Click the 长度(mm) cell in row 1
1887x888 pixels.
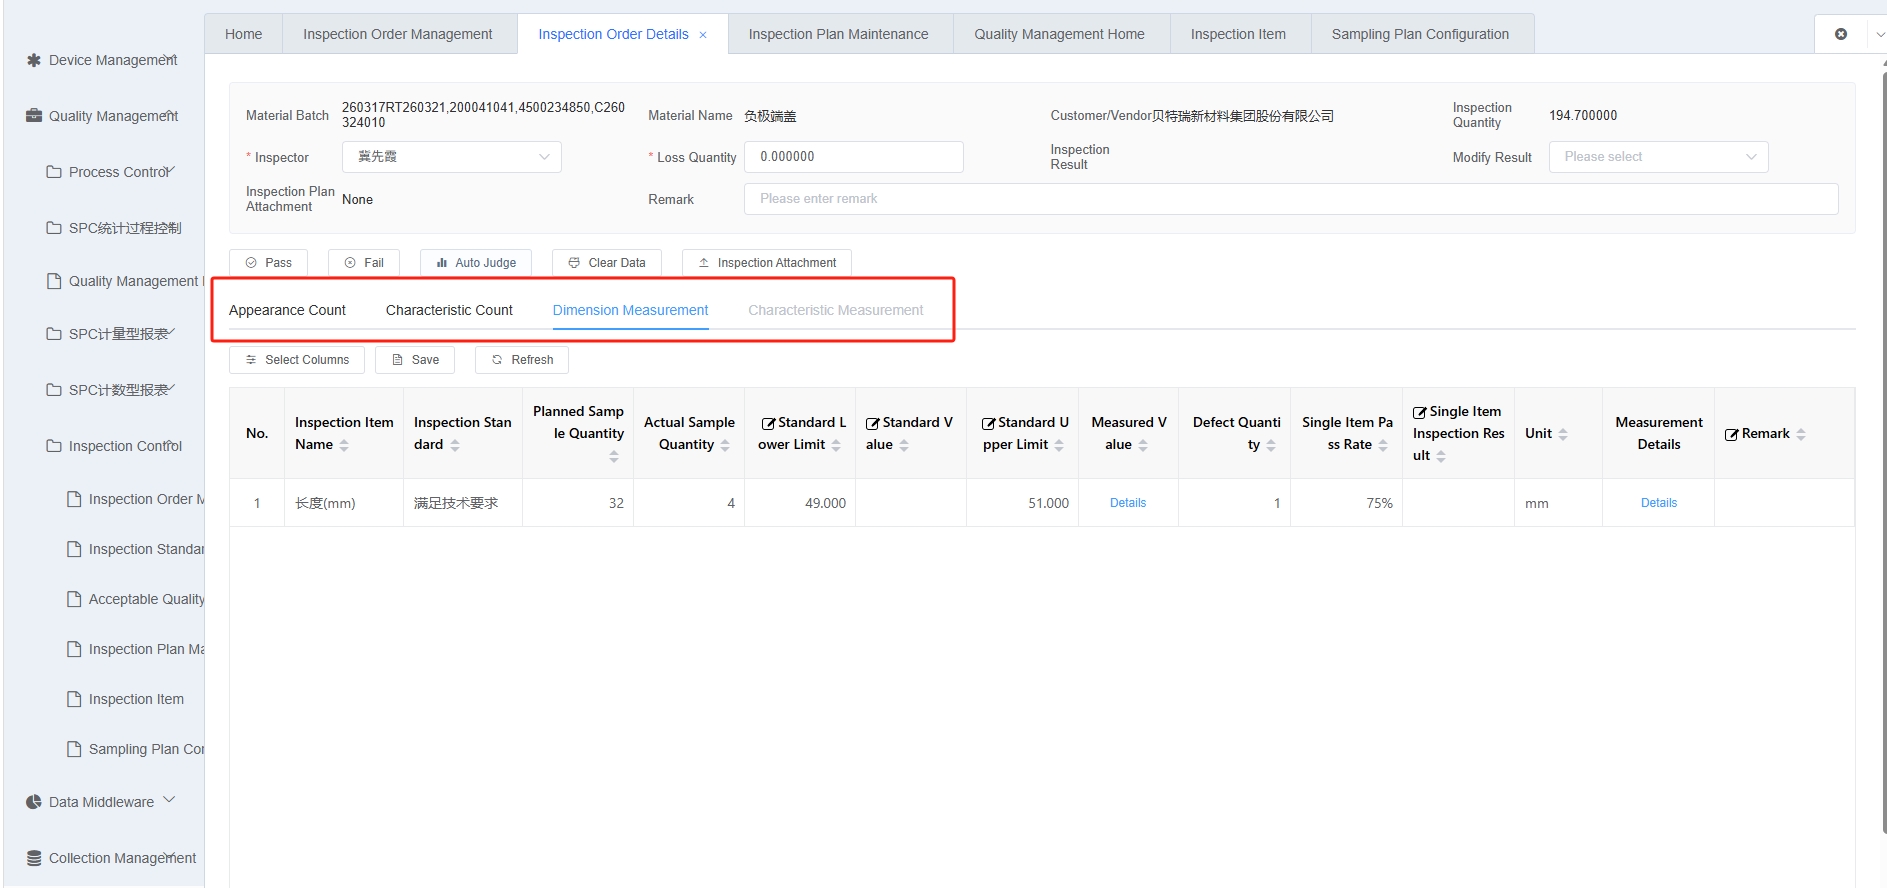tap(344, 503)
